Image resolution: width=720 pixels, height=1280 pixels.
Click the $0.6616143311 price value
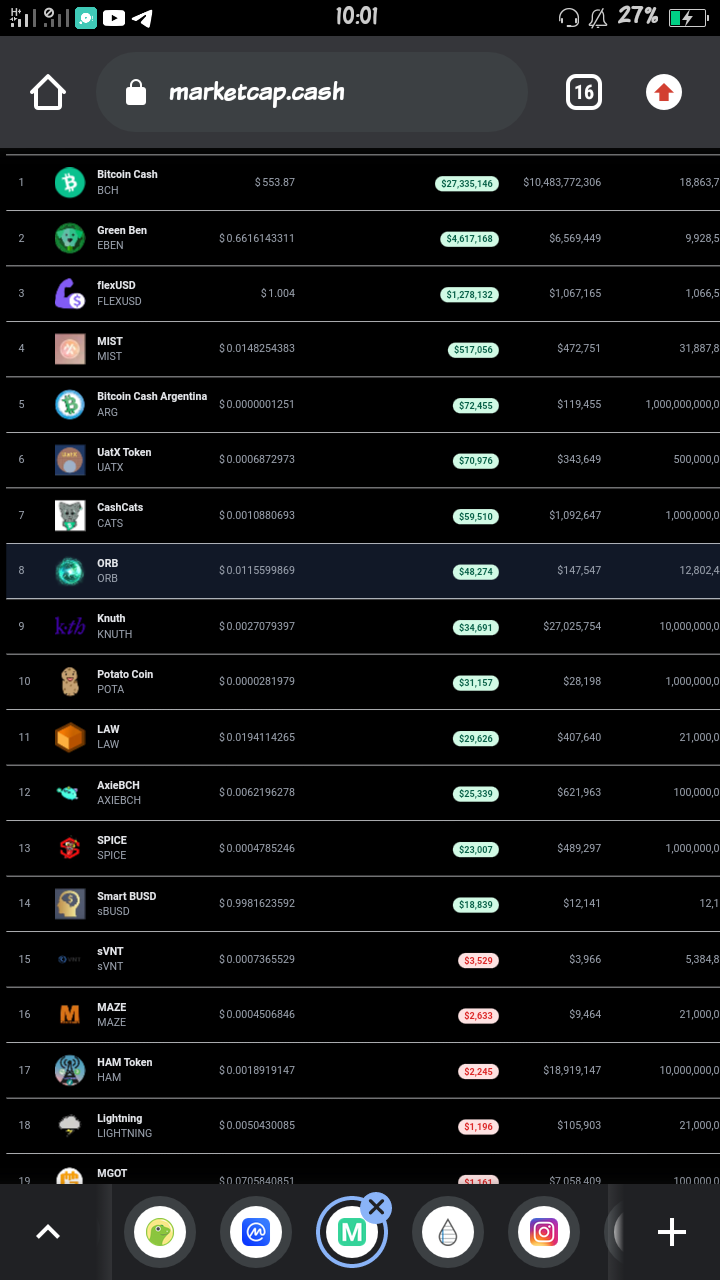pyautogui.click(x=257, y=238)
